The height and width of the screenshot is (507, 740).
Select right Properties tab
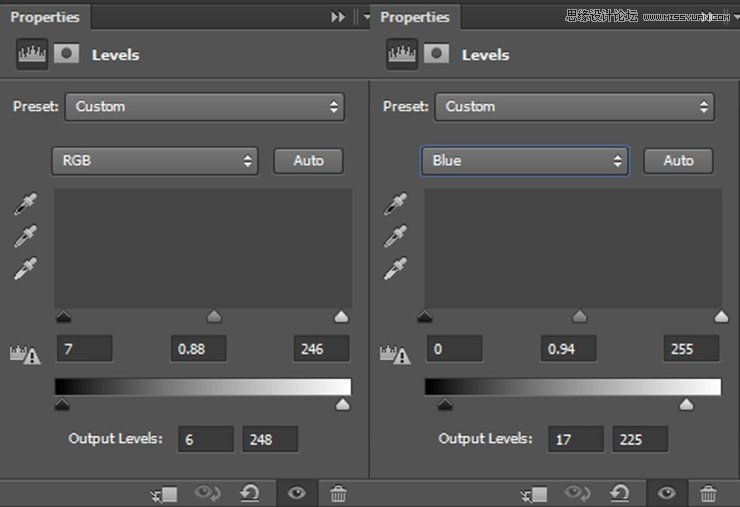(415, 17)
